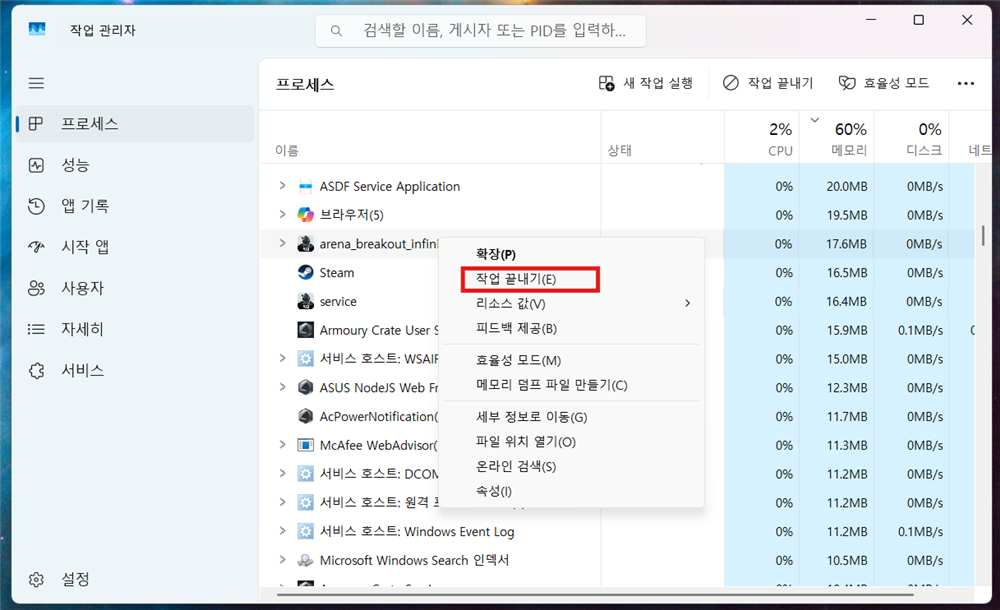This screenshot has width=1000, height=610.
Task: Open the hamburger navigation menu
Action: coord(36,83)
